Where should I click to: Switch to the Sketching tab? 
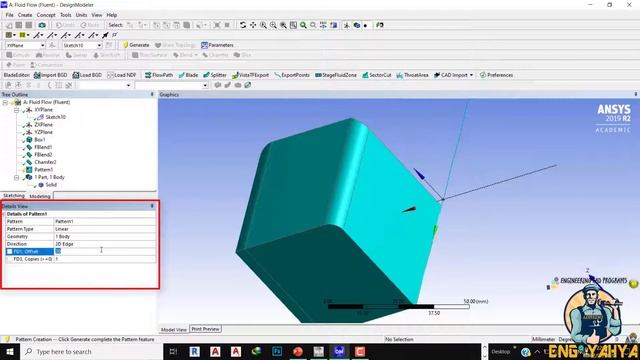(14, 196)
